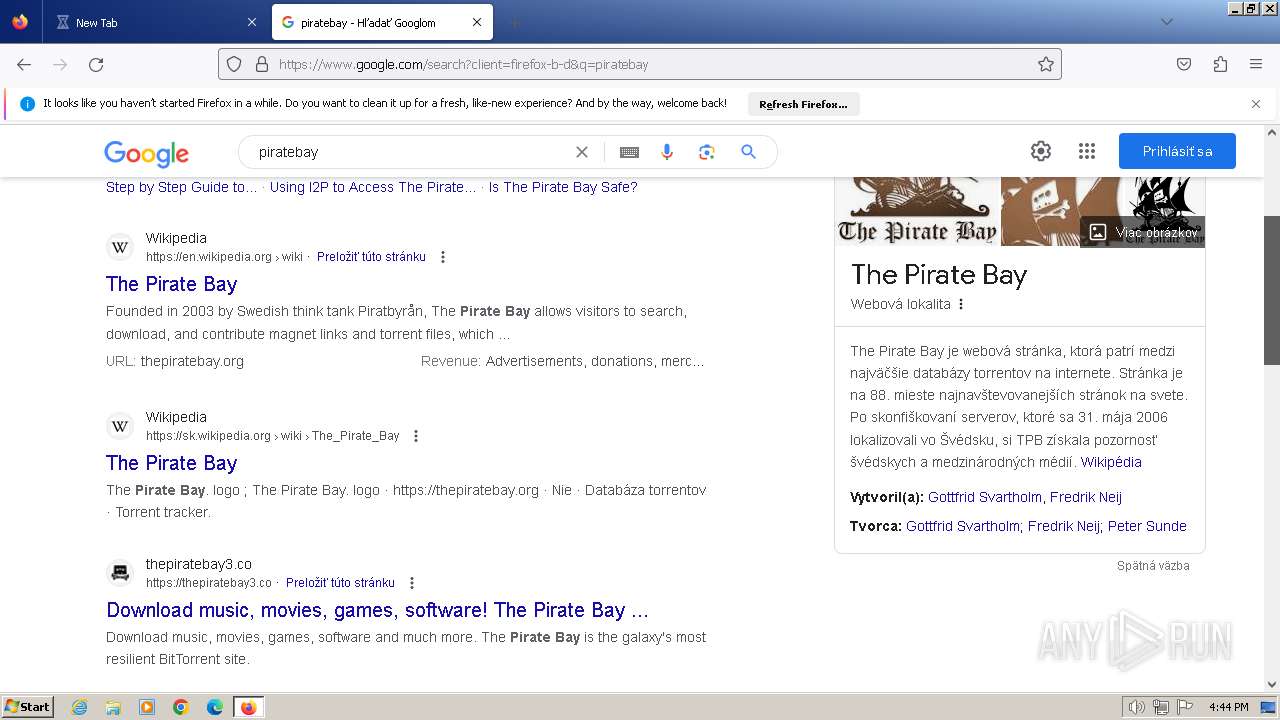Screen dimensions: 1280x720
Task: Click the scrollbar down arrow
Action: click(x=1272, y=685)
